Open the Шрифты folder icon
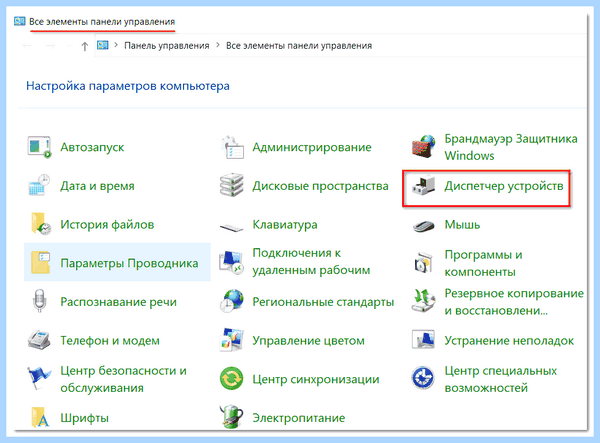Viewport: 600px width, 443px height. (41, 417)
